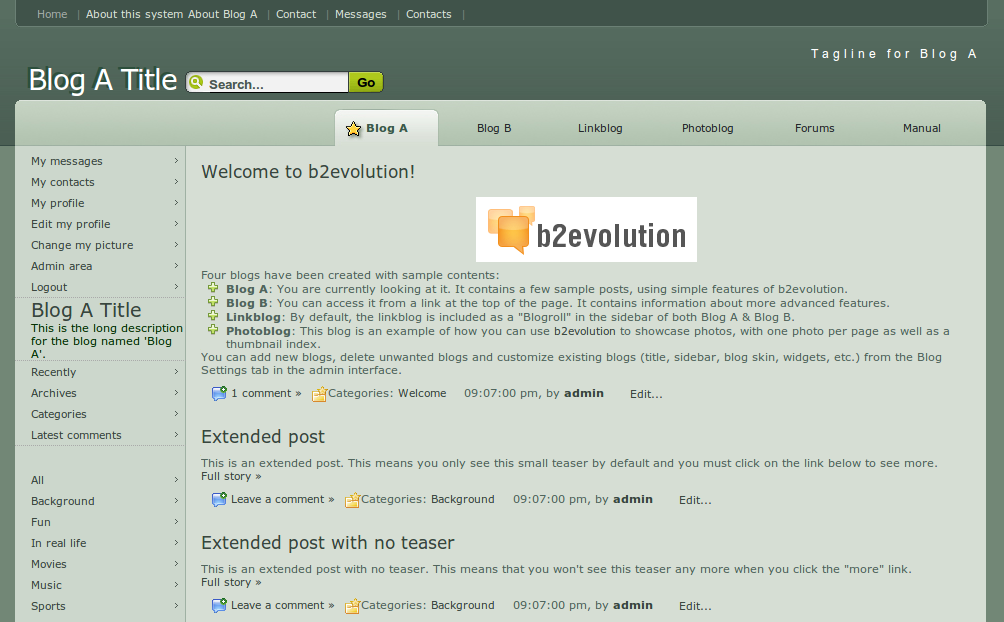Open Messages in top menu

(x=360, y=14)
